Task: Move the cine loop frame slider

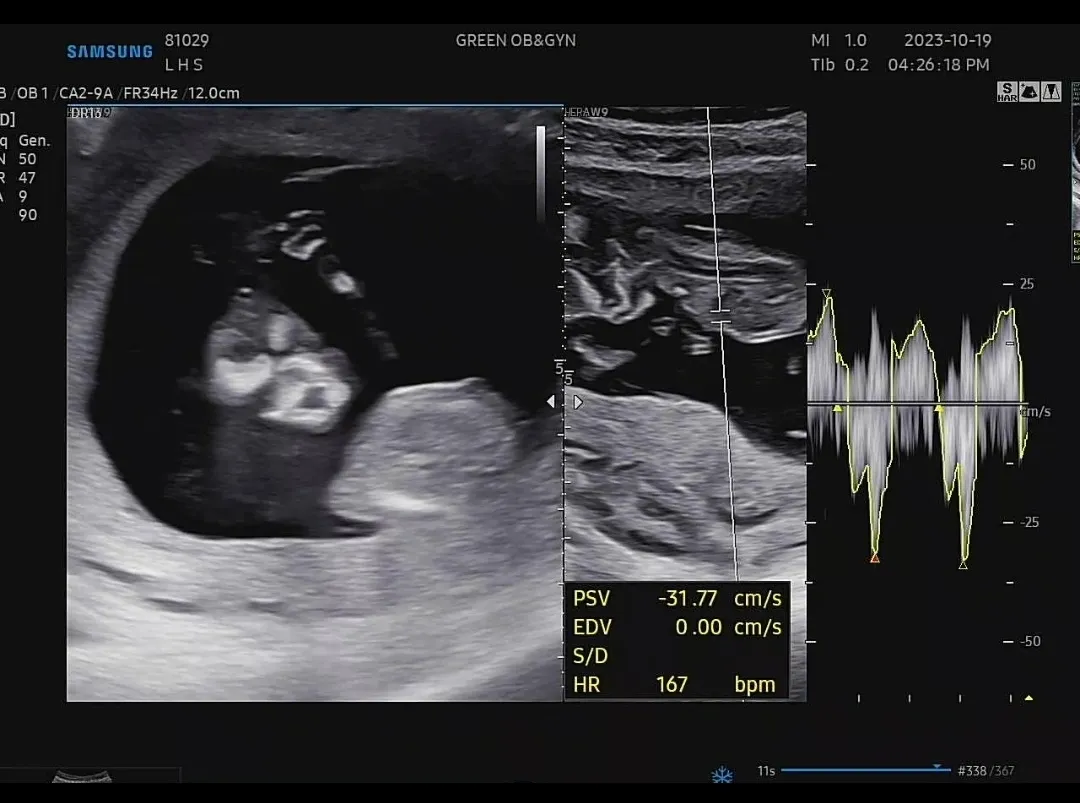Action: tap(866, 770)
